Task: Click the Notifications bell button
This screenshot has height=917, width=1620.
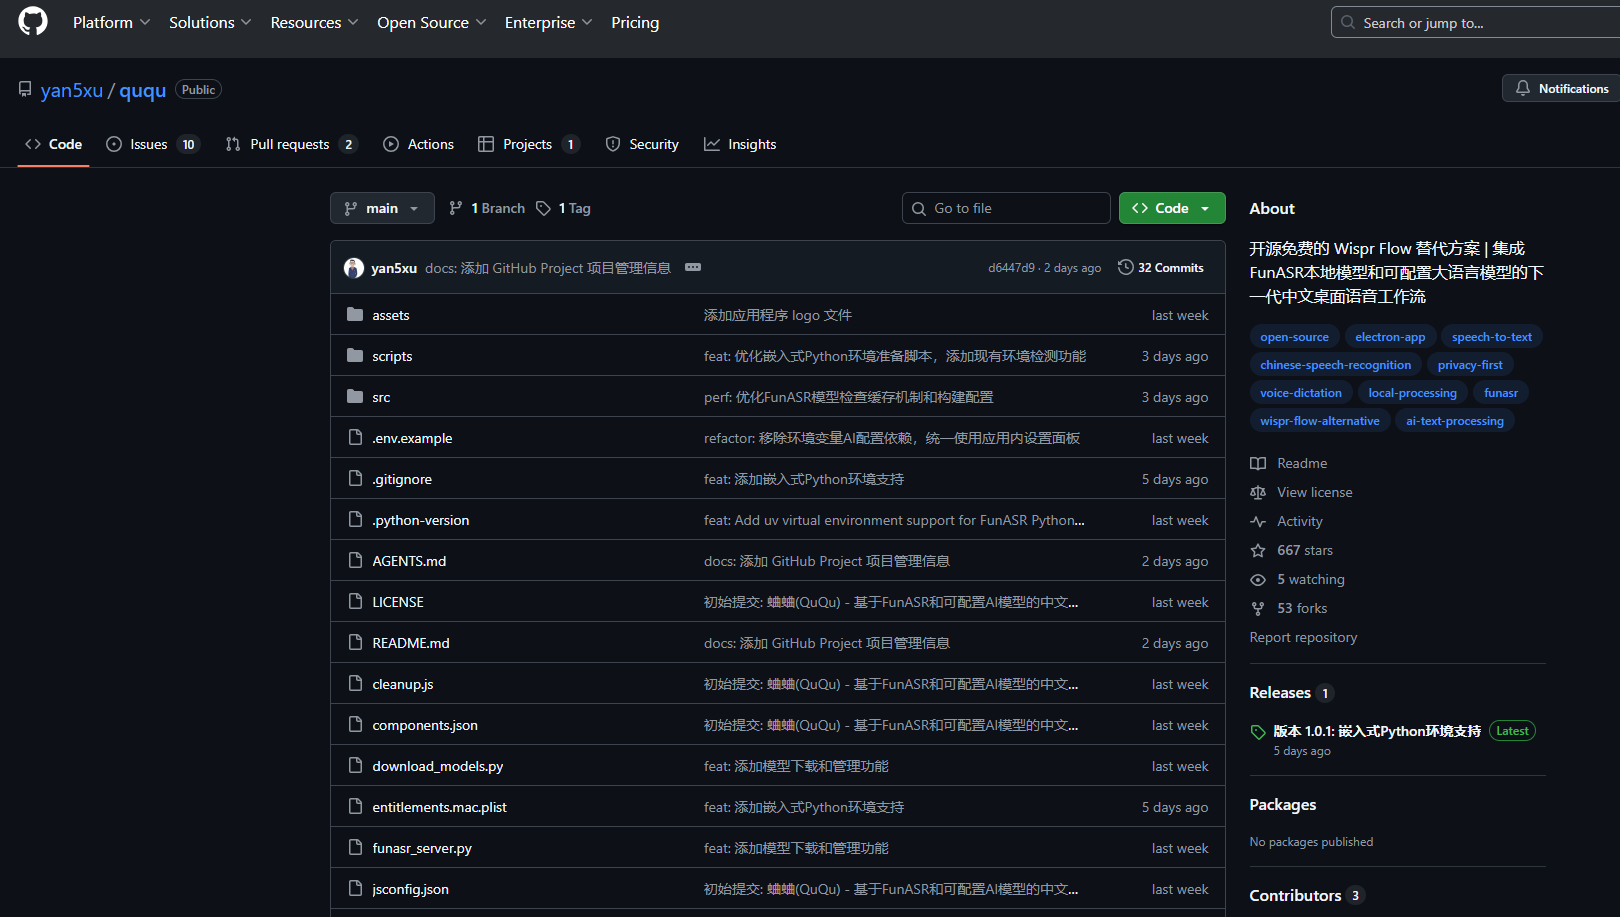Action: point(1561,88)
